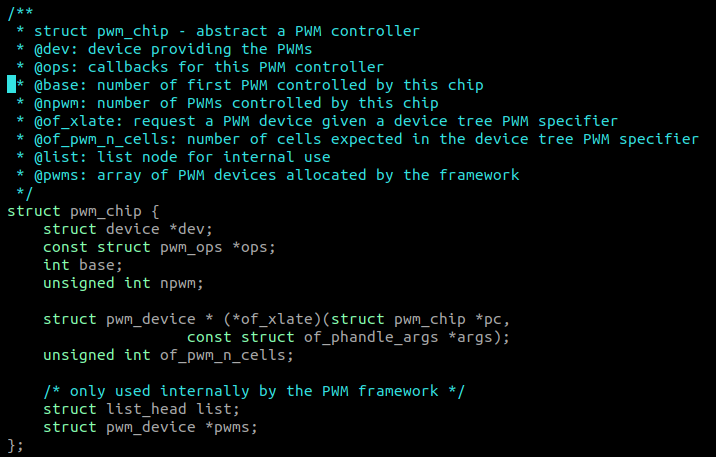The height and width of the screenshot is (457, 716).
Task: Click pwm_chip in the struct definition line
Action: [105, 211]
